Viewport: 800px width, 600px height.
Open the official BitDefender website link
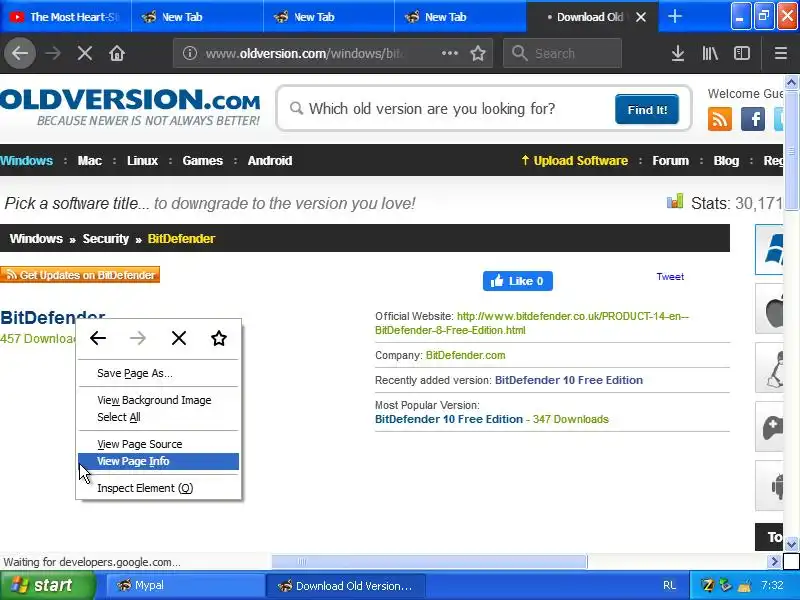pyautogui.click(x=532, y=323)
